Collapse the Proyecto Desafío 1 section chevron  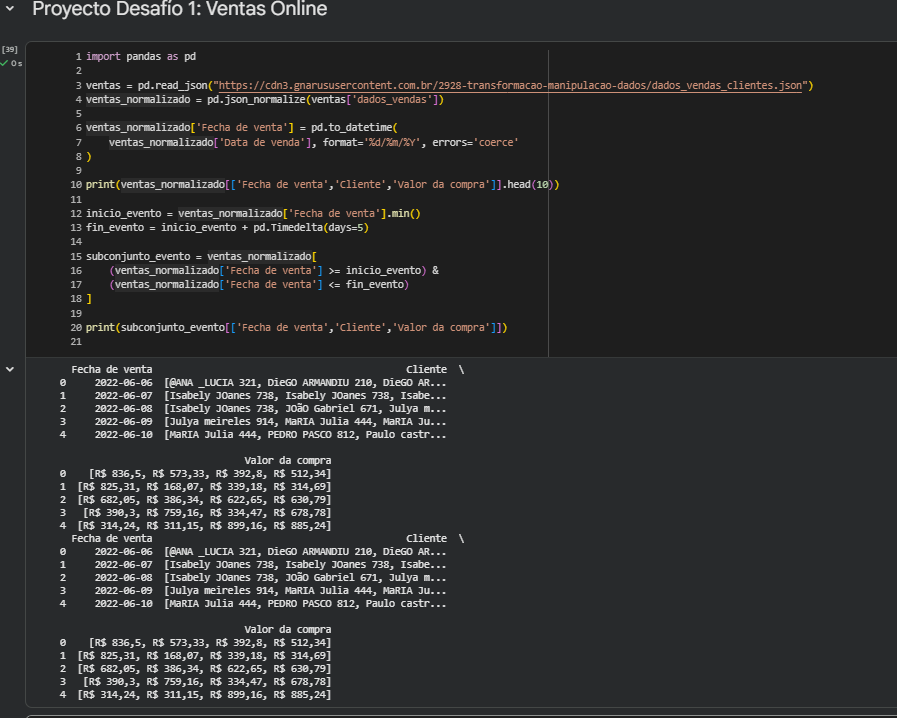[11, 9]
